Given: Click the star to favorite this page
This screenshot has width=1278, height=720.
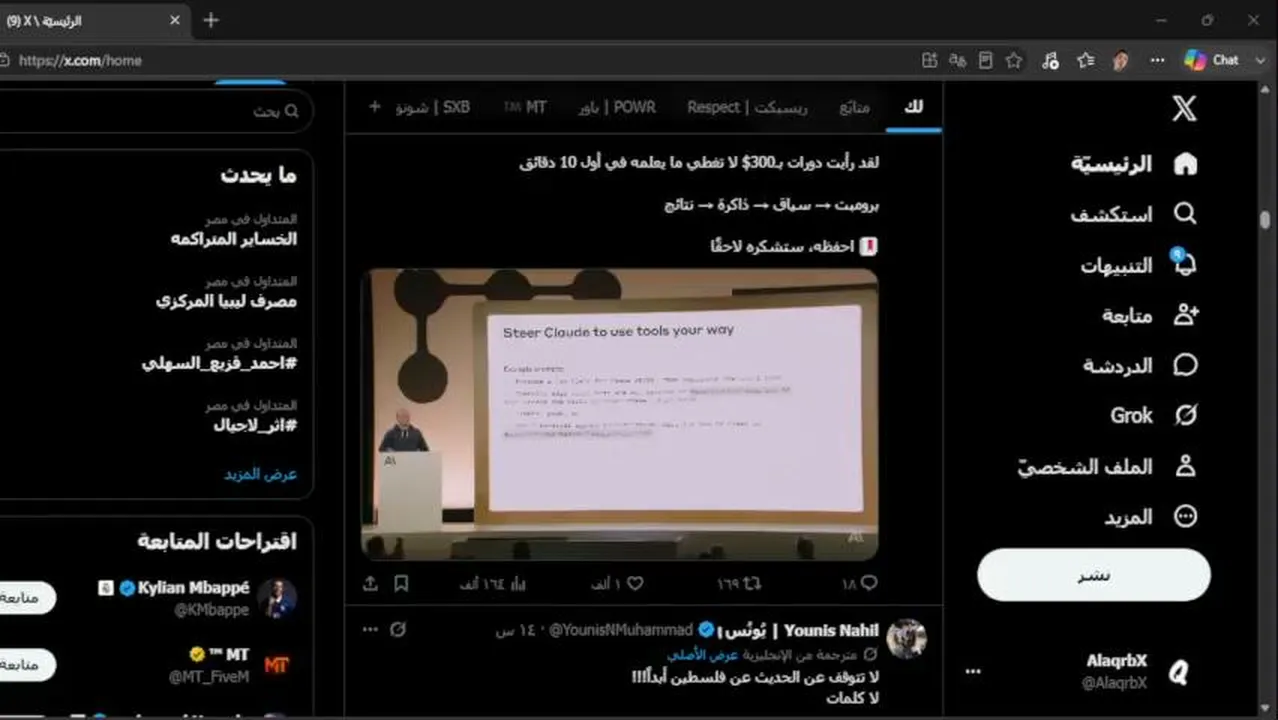Looking at the screenshot, I should [x=1013, y=60].
